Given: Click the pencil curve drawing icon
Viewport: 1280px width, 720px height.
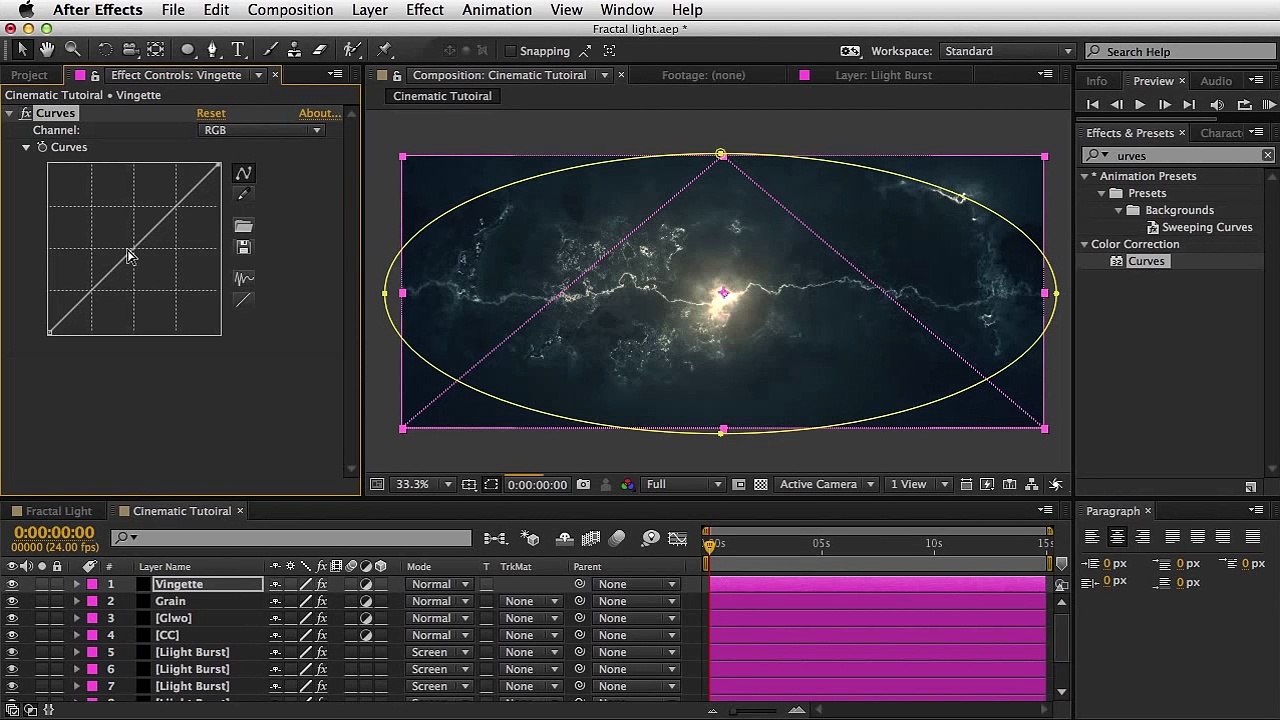Looking at the screenshot, I should click(243, 195).
